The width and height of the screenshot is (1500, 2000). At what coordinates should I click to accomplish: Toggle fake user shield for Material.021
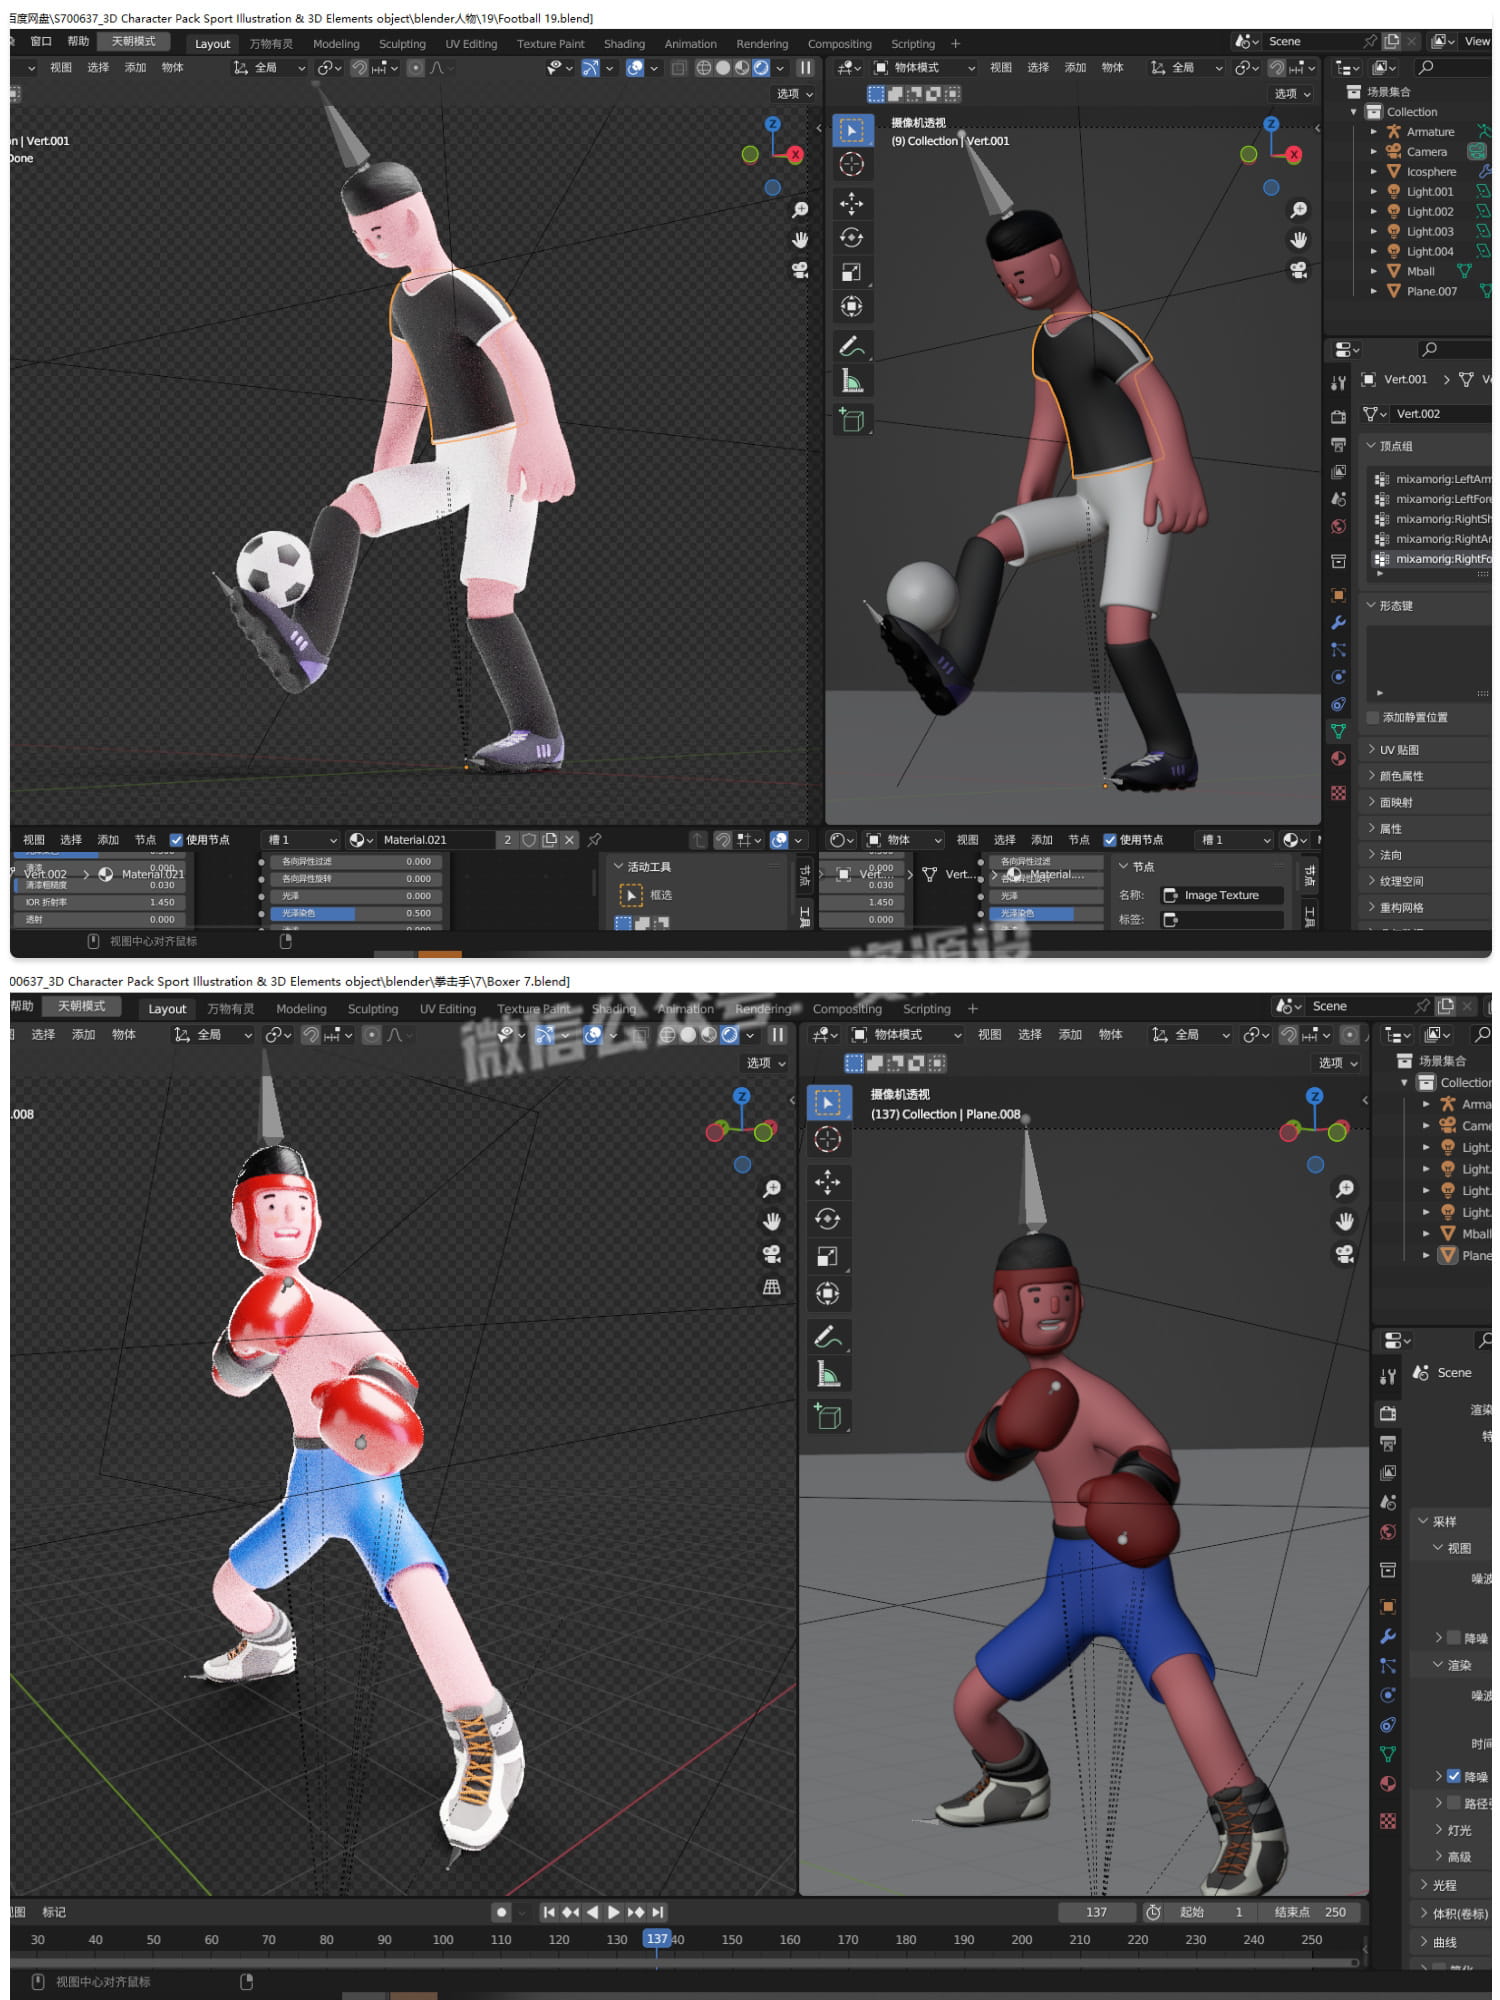pyautogui.click(x=529, y=840)
